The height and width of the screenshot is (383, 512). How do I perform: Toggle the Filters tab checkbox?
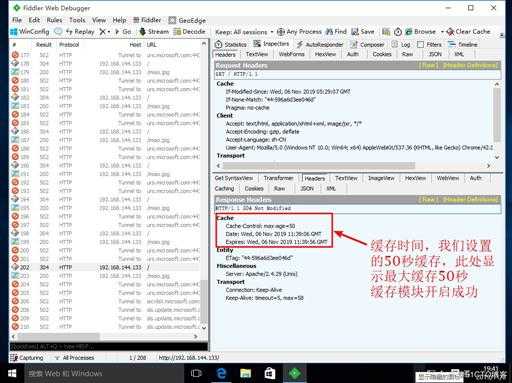[420, 44]
